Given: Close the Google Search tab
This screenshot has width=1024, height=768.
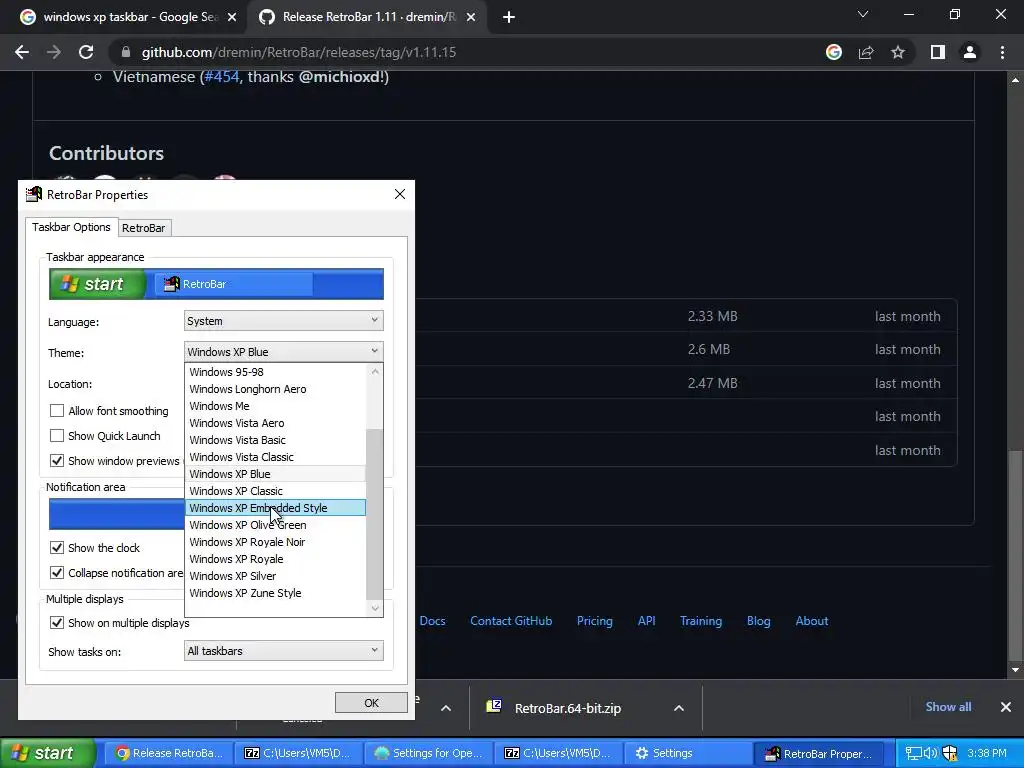Looking at the screenshot, I should point(232,17).
